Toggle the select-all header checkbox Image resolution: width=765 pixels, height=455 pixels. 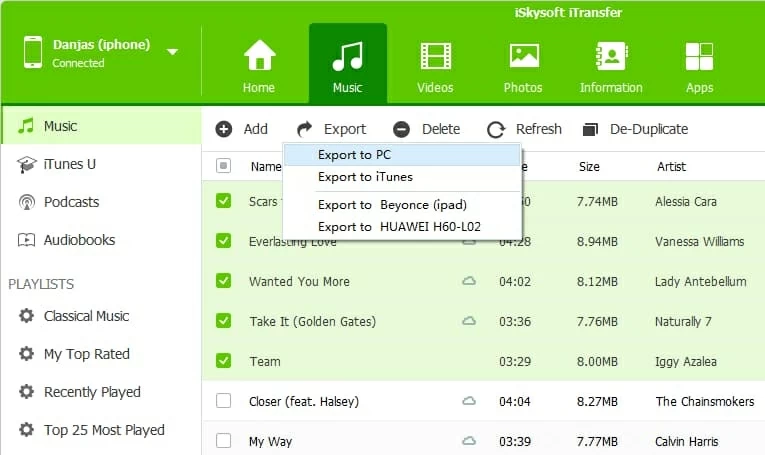coord(224,166)
